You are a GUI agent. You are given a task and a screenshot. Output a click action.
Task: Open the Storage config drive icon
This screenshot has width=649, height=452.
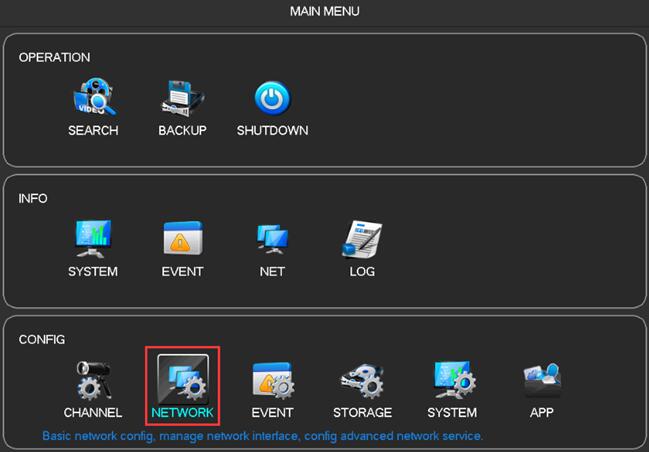tap(362, 381)
